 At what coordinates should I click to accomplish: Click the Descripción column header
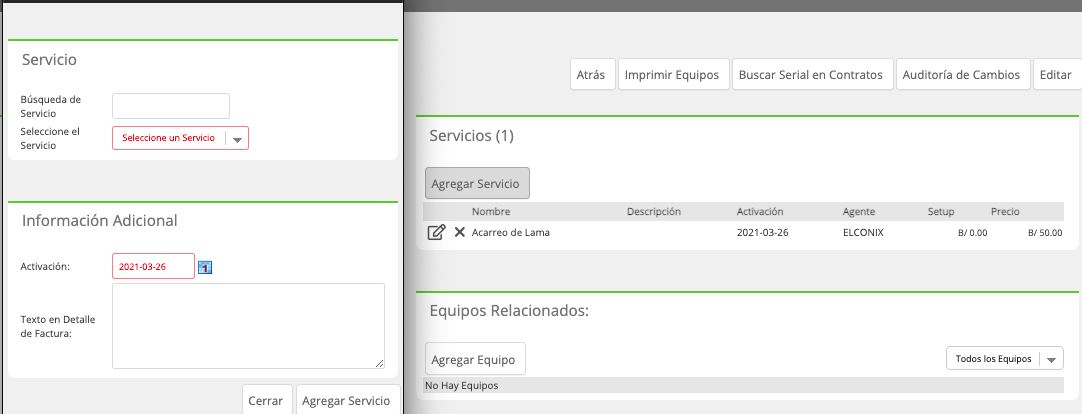click(x=653, y=212)
